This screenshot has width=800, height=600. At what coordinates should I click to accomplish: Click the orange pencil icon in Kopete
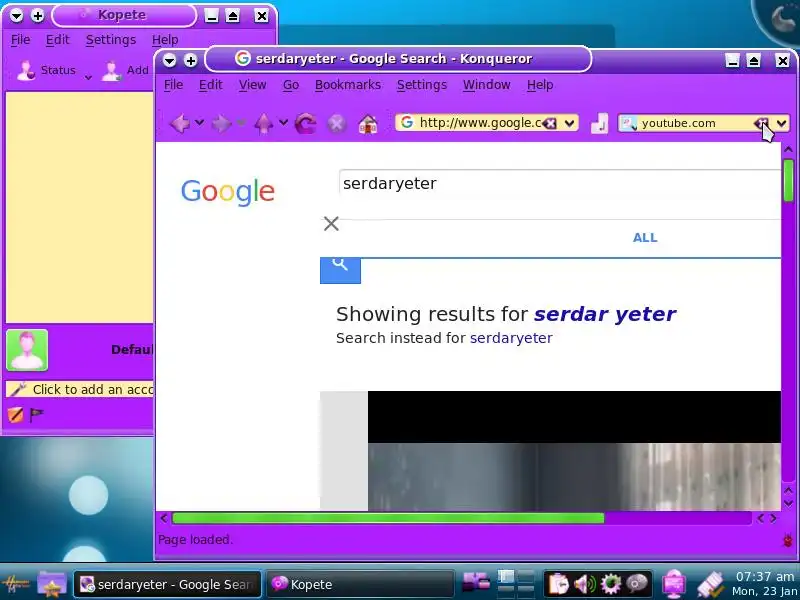coord(15,415)
